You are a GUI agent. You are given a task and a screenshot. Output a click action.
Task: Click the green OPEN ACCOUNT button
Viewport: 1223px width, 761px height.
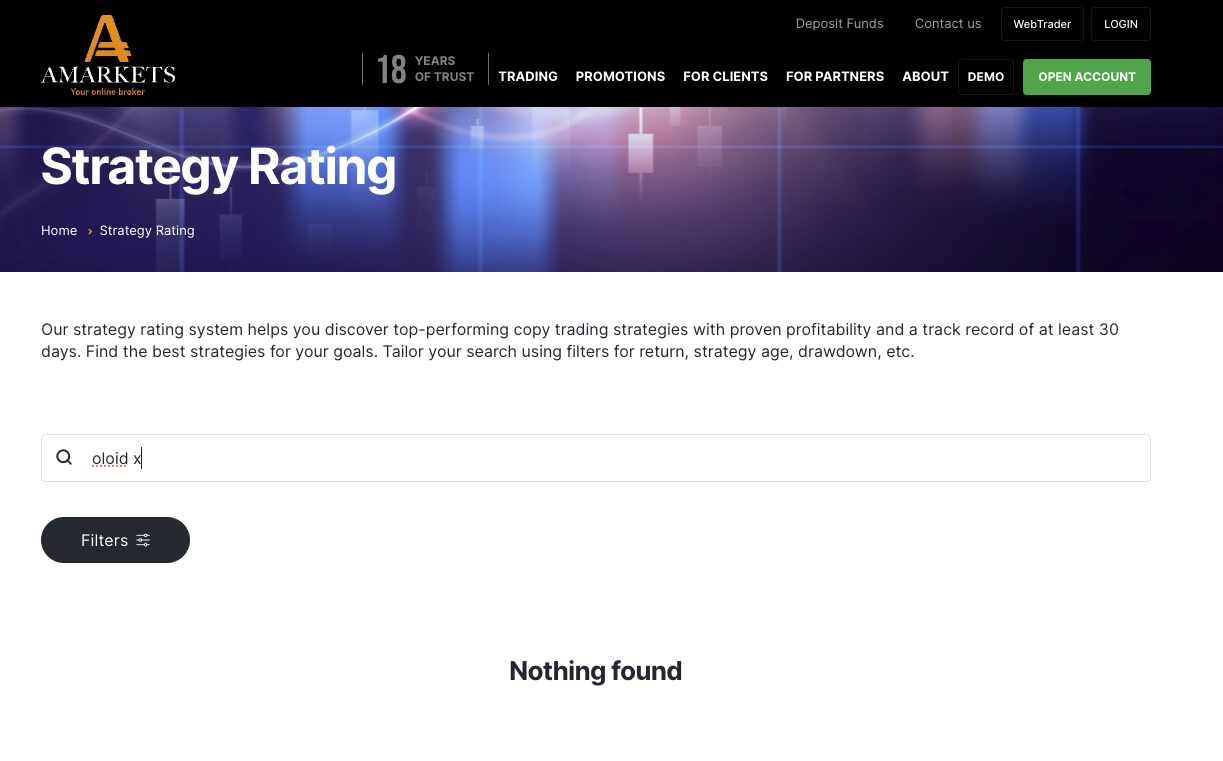(x=1087, y=77)
